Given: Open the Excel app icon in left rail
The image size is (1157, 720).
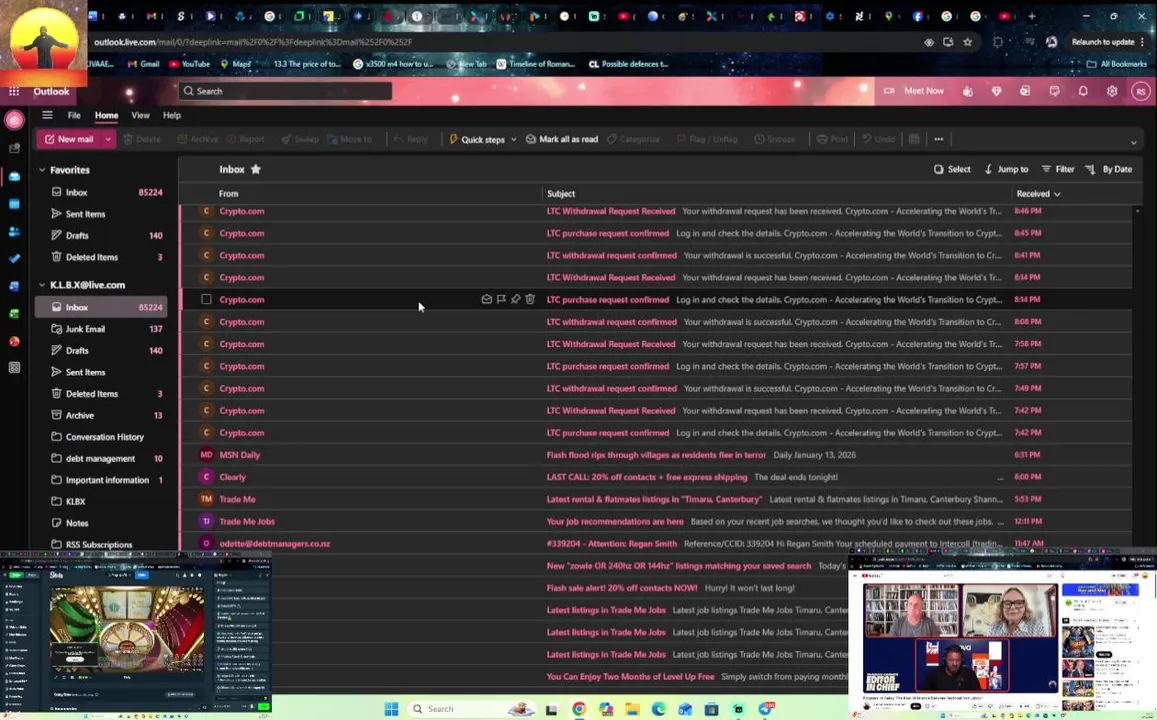Looking at the screenshot, I should click(14, 314).
